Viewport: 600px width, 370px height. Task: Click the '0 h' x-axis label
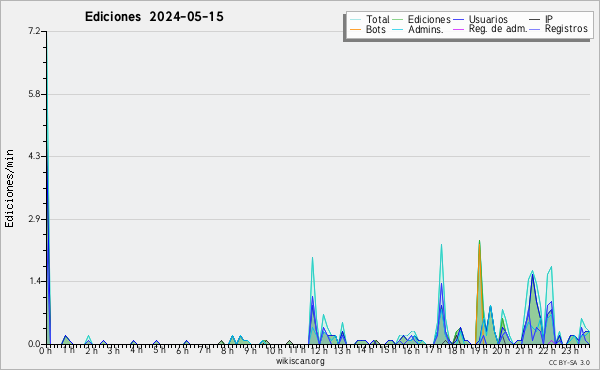[46, 351]
